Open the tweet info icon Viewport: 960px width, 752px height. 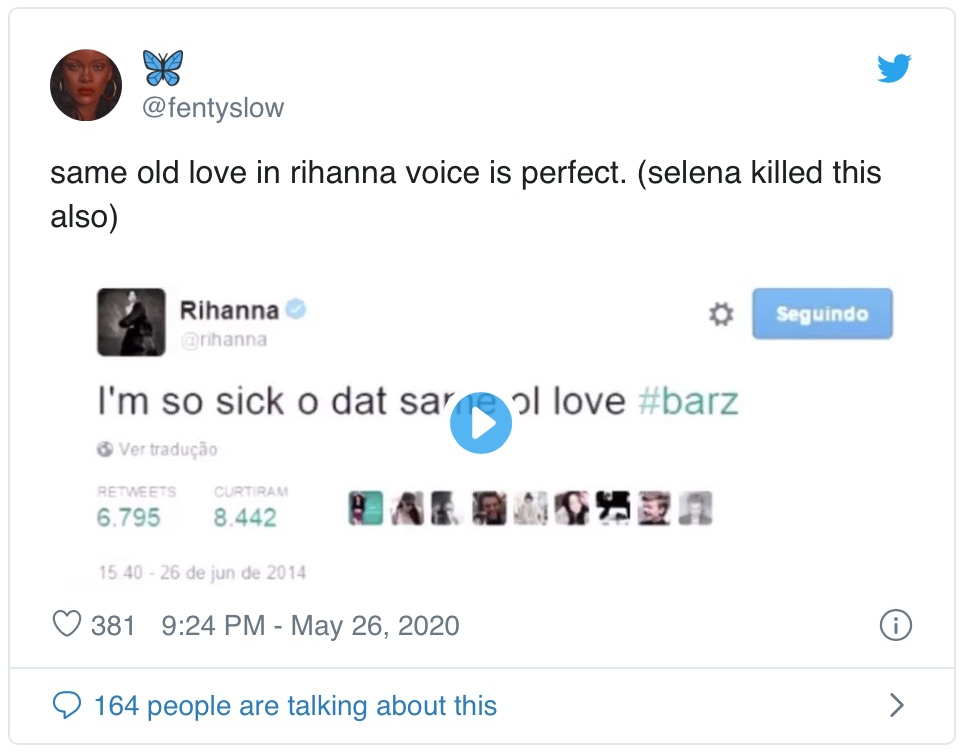pyautogui.click(x=895, y=625)
